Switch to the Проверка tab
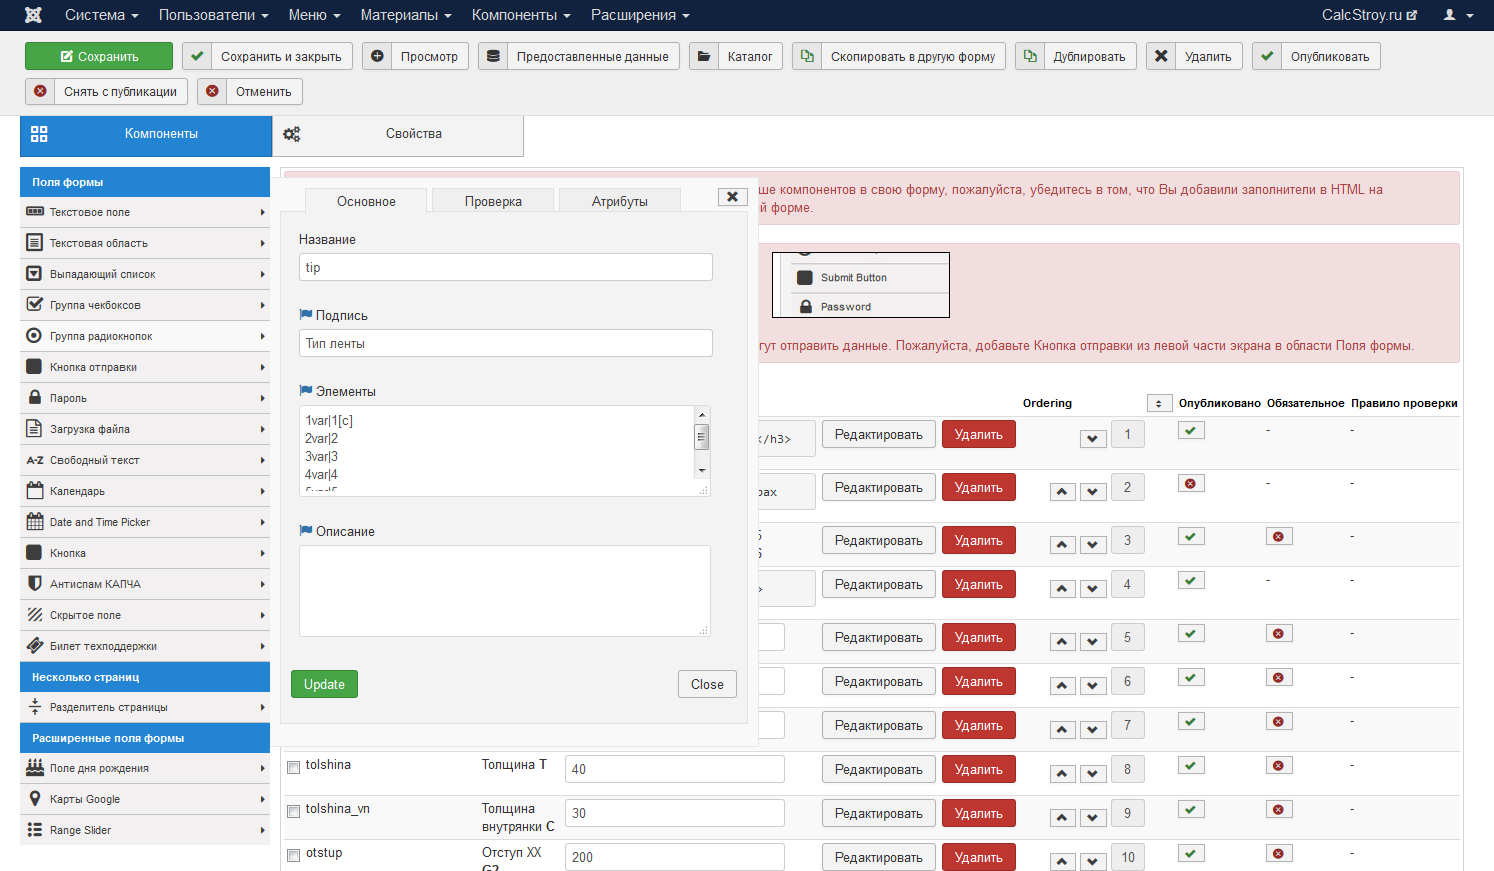This screenshot has width=1494, height=871. tap(493, 201)
